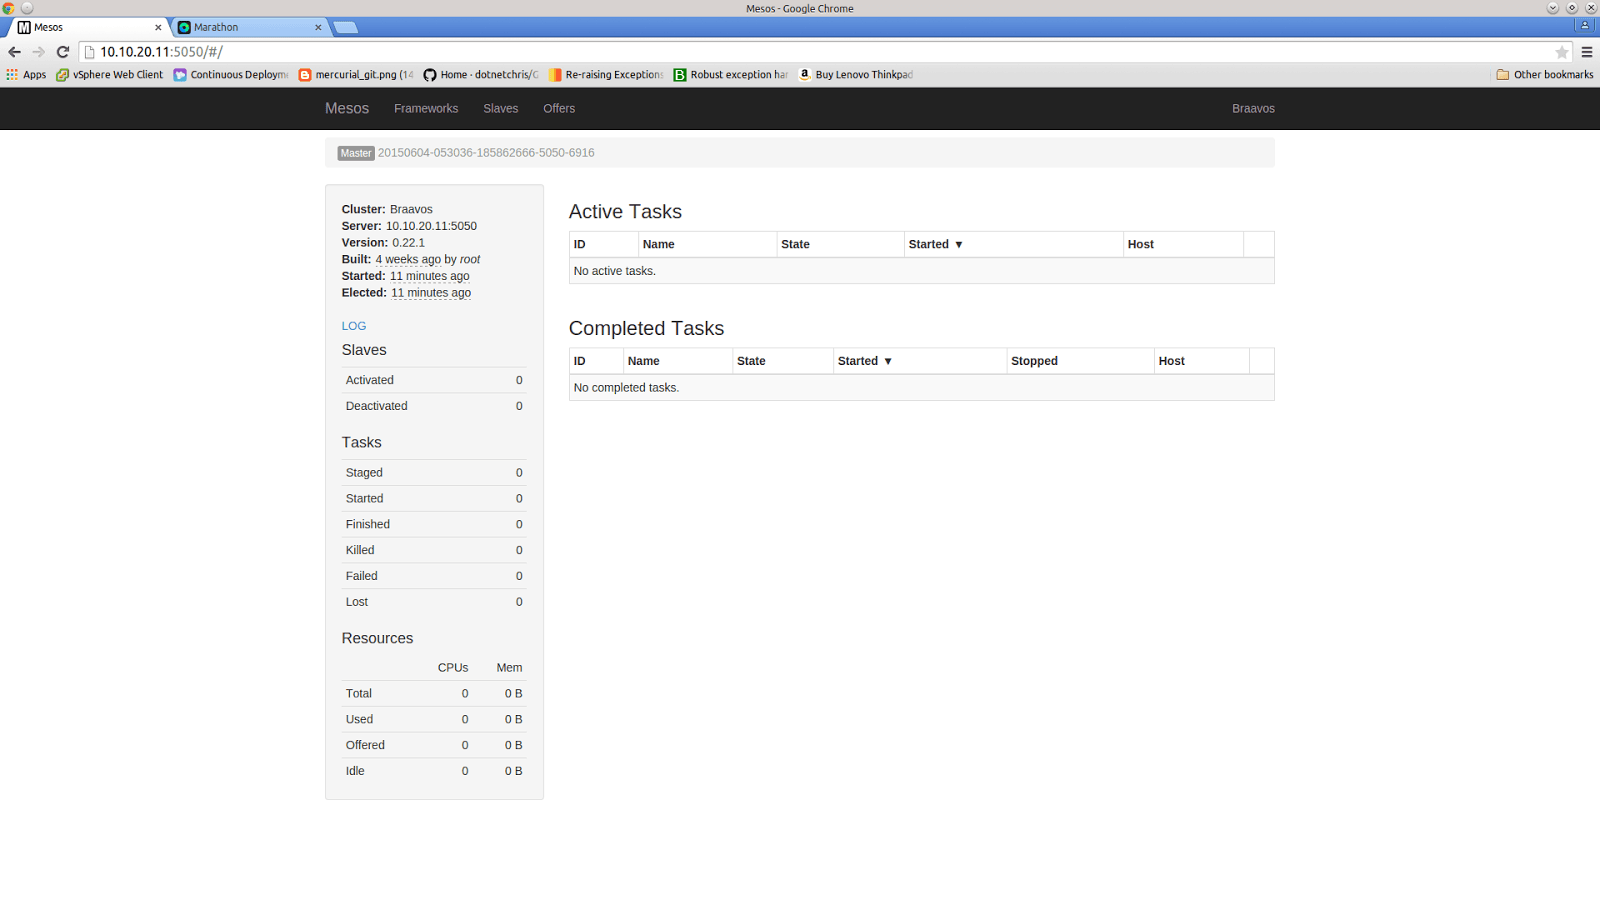Close the Marathon tab
Image resolution: width=1600 pixels, height=900 pixels.
[318, 28]
